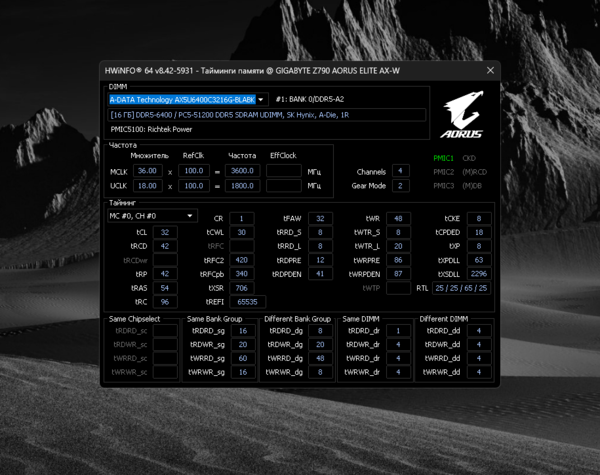Click the (M)RCD label
This screenshot has height=475, width=600.
474,172
